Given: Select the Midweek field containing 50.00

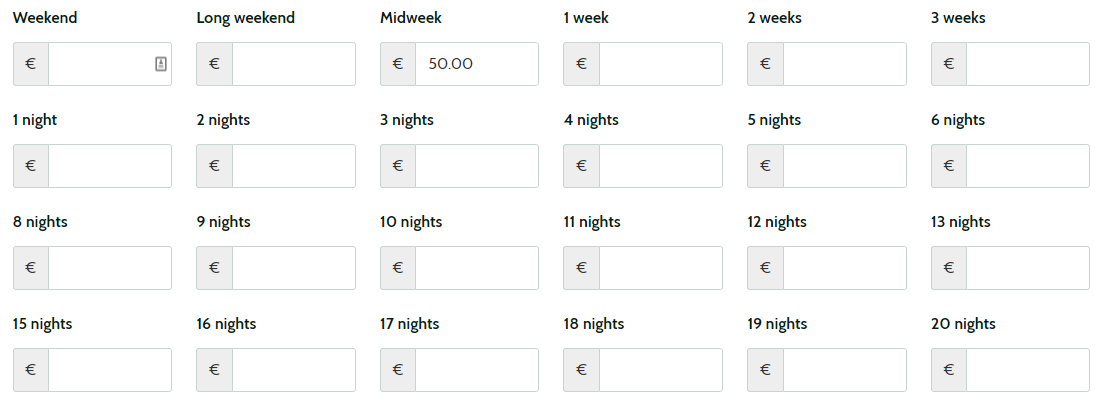Looking at the screenshot, I should pyautogui.click(x=477, y=64).
